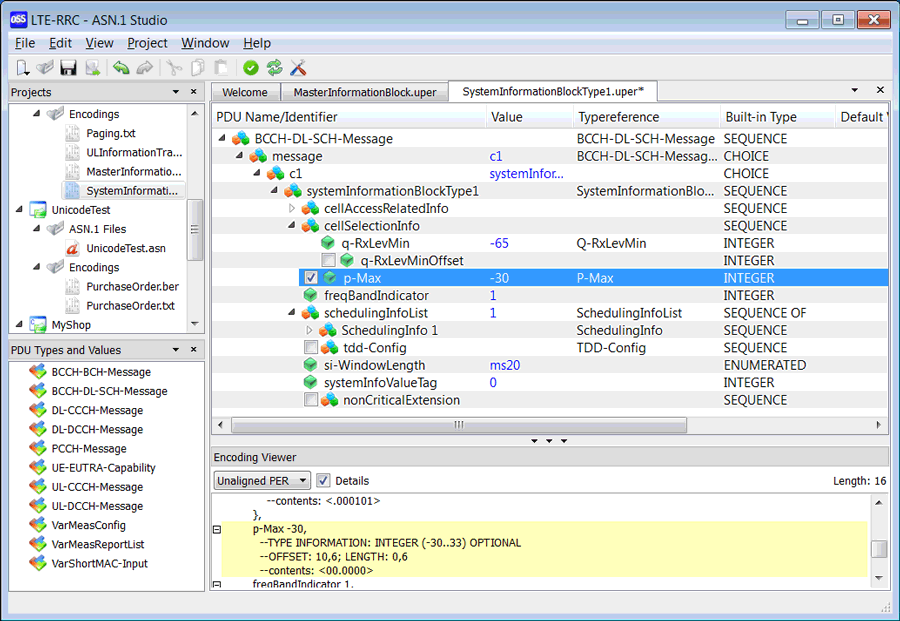
Task: Click the VarMeasConfig PDU icon
Action: (x=38, y=525)
